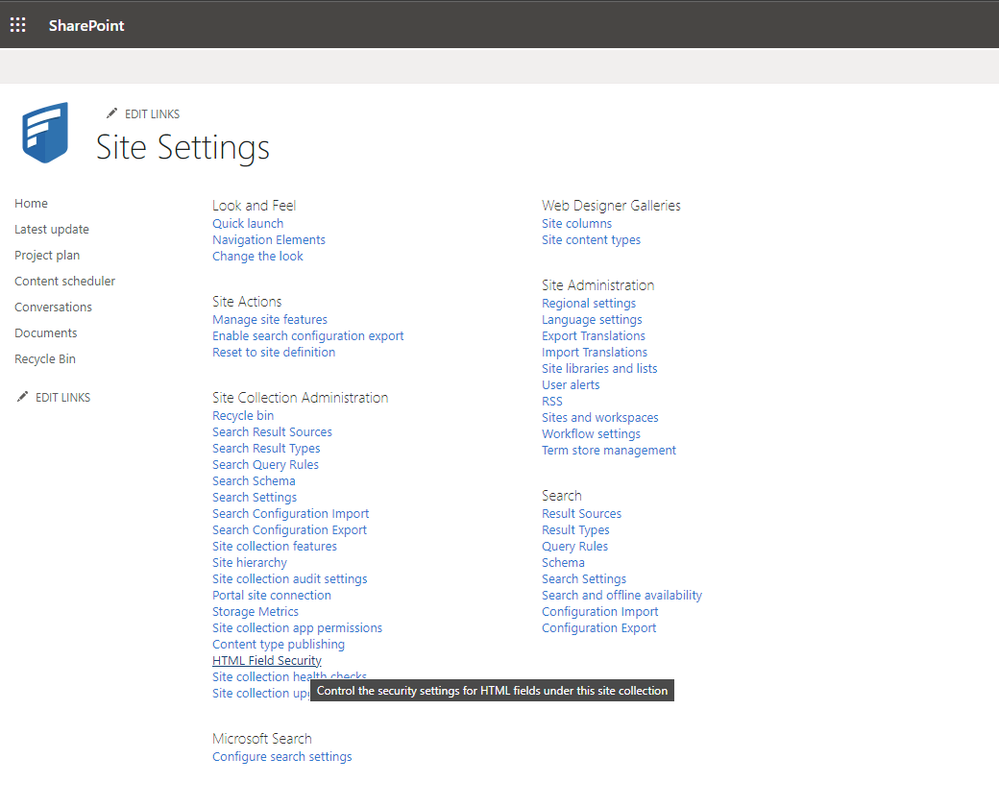
Task: Click pencil icon beside sidebar EDIT LINKS
Action: click(22, 397)
